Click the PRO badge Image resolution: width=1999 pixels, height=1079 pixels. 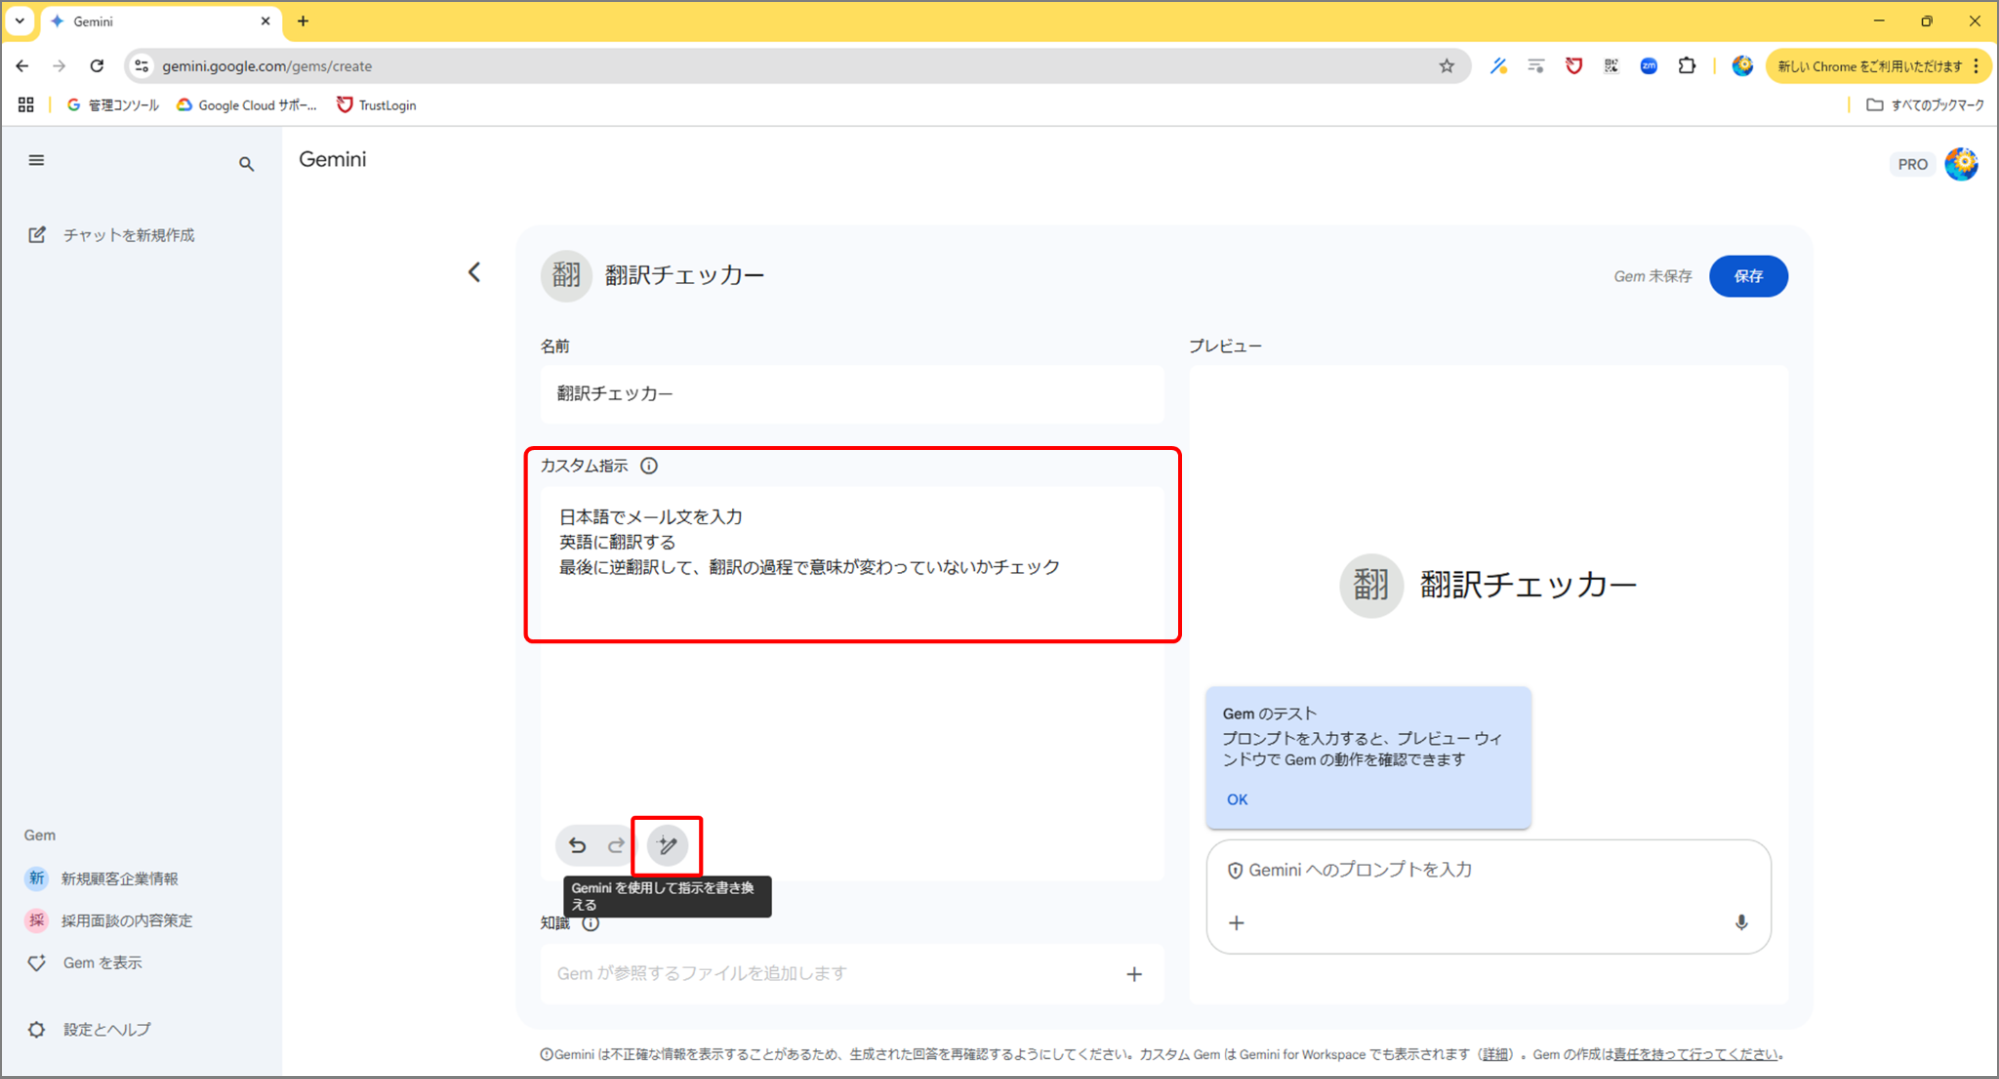1912,164
